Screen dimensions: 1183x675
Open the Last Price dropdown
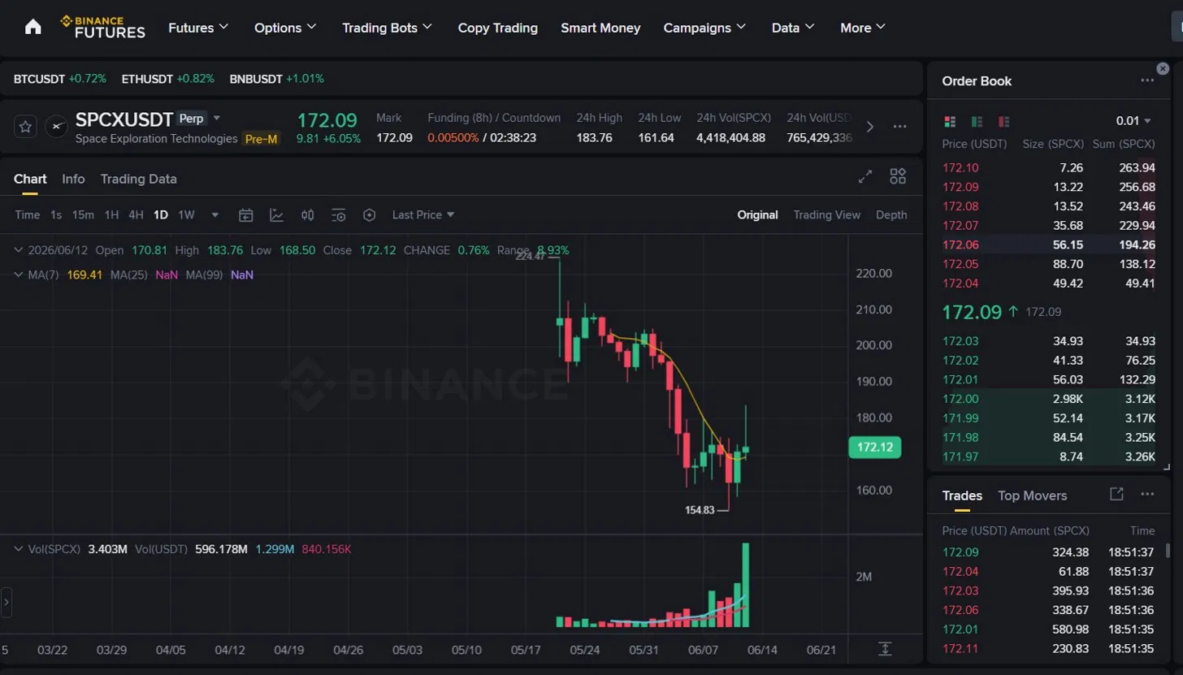[423, 215]
